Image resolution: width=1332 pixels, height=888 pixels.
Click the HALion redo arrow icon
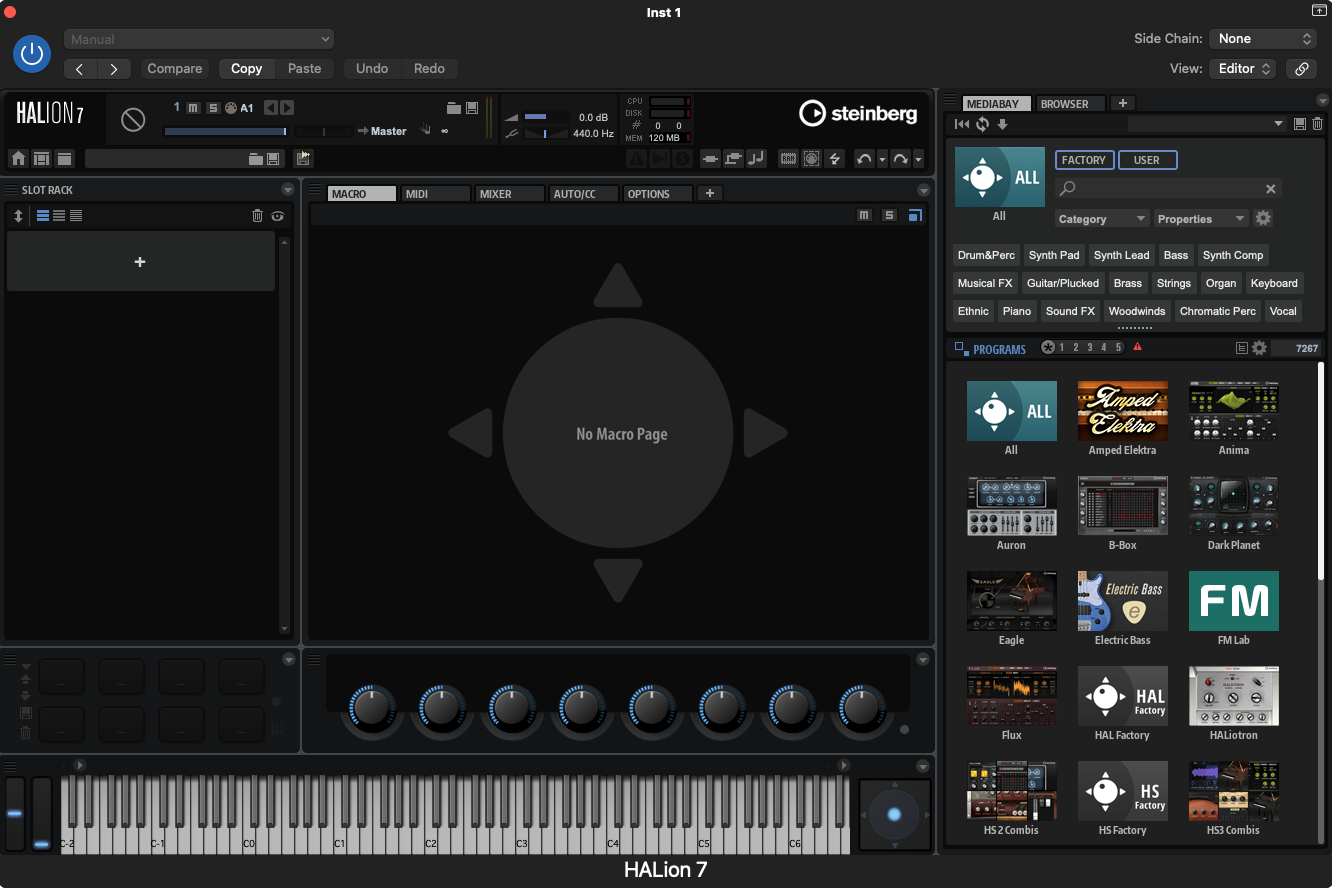pyautogui.click(x=900, y=159)
